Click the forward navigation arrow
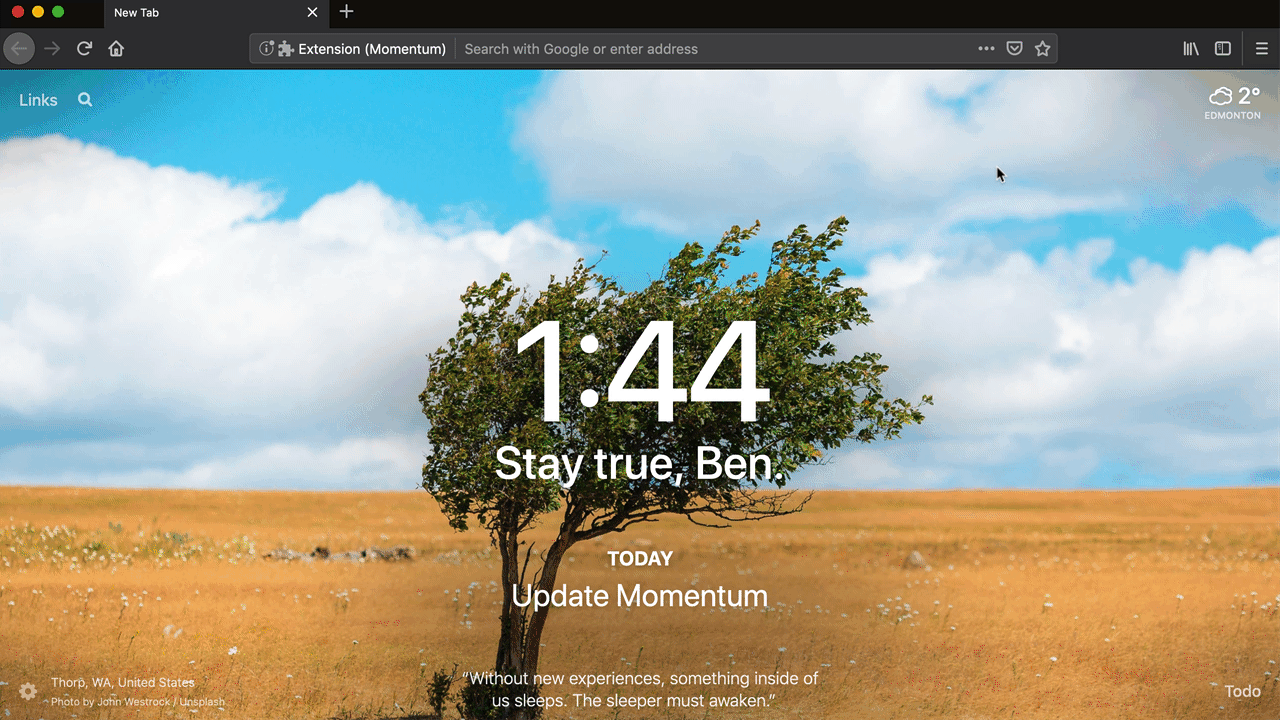 [52, 48]
